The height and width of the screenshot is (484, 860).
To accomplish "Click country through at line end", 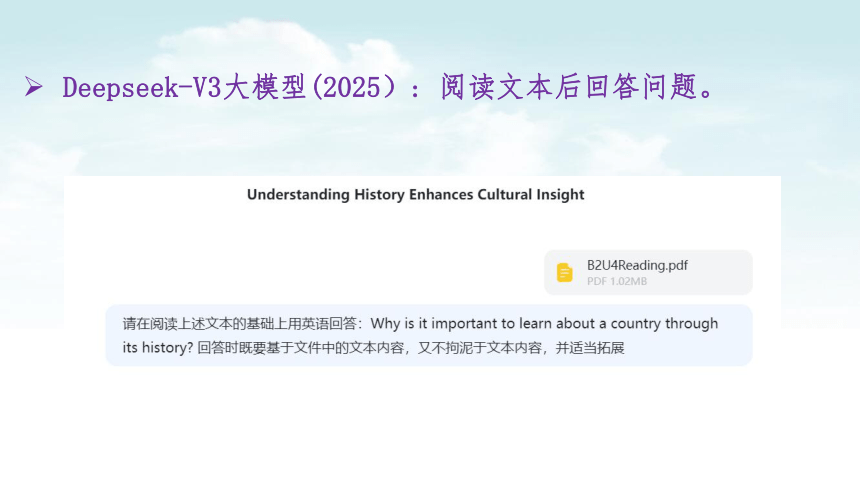I will click(x=664, y=324).
